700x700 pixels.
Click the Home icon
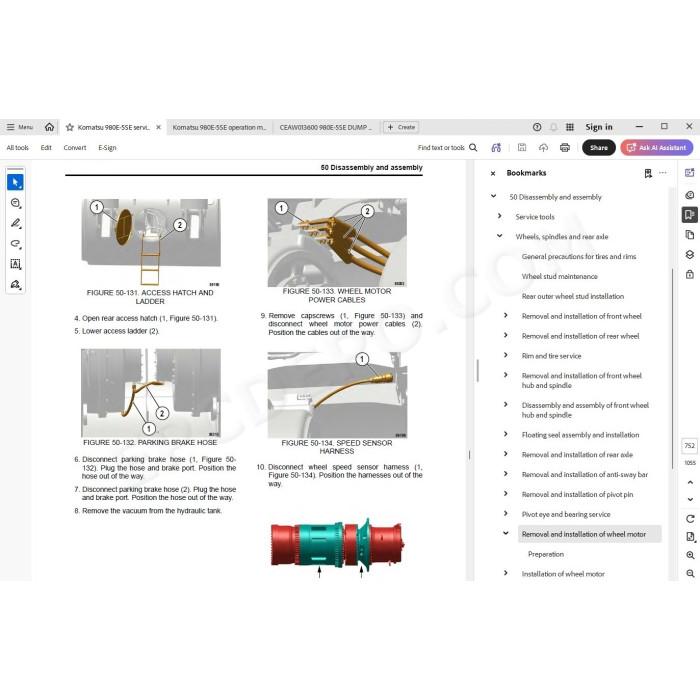pyautogui.click(x=50, y=127)
